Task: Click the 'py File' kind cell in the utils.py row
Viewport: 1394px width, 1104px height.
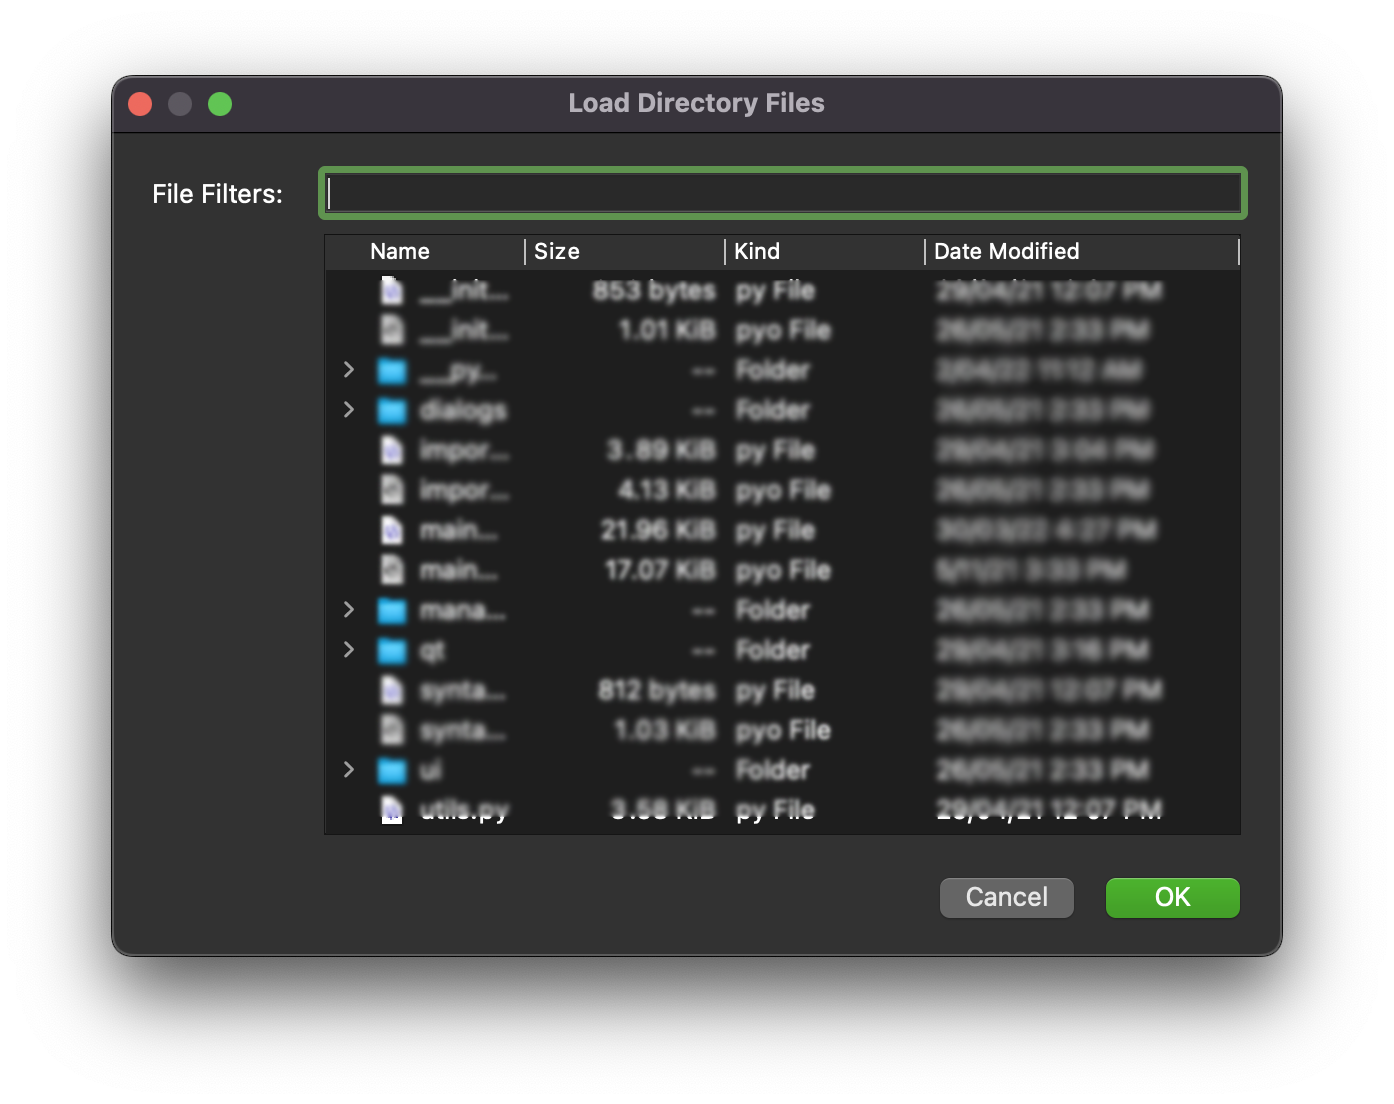Action: 775,811
